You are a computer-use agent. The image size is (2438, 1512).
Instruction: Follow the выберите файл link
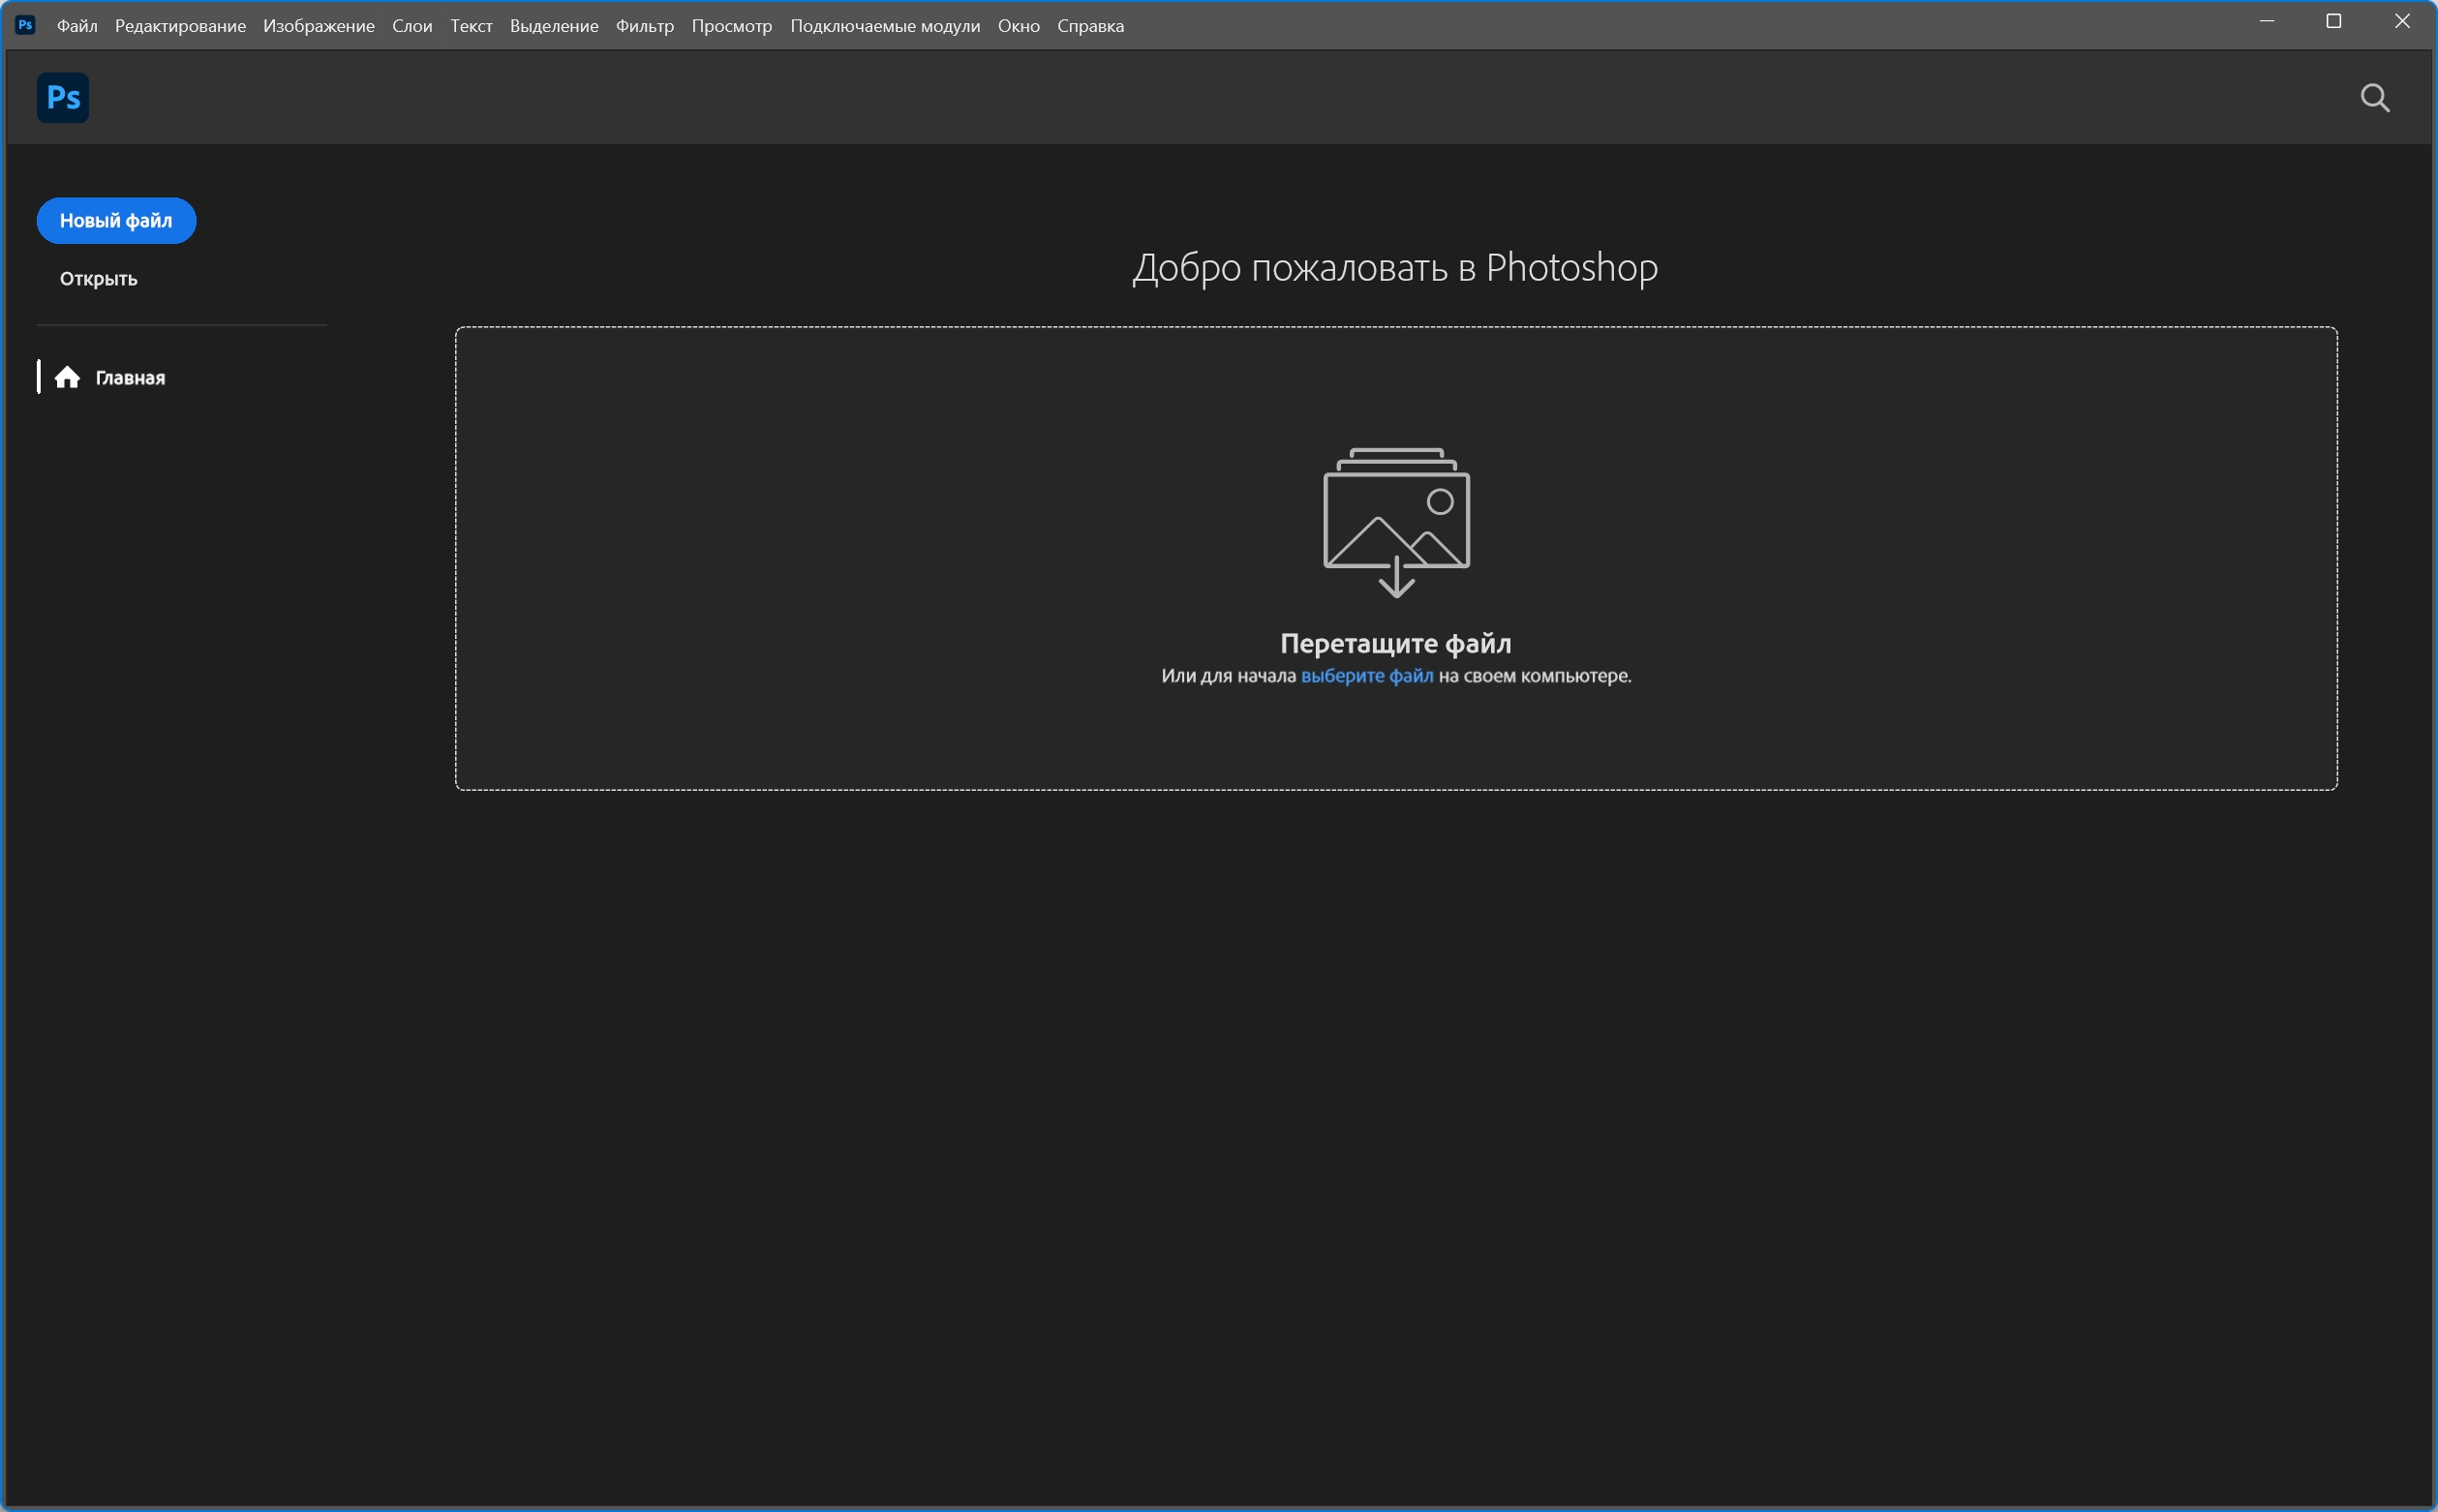(x=1367, y=676)
